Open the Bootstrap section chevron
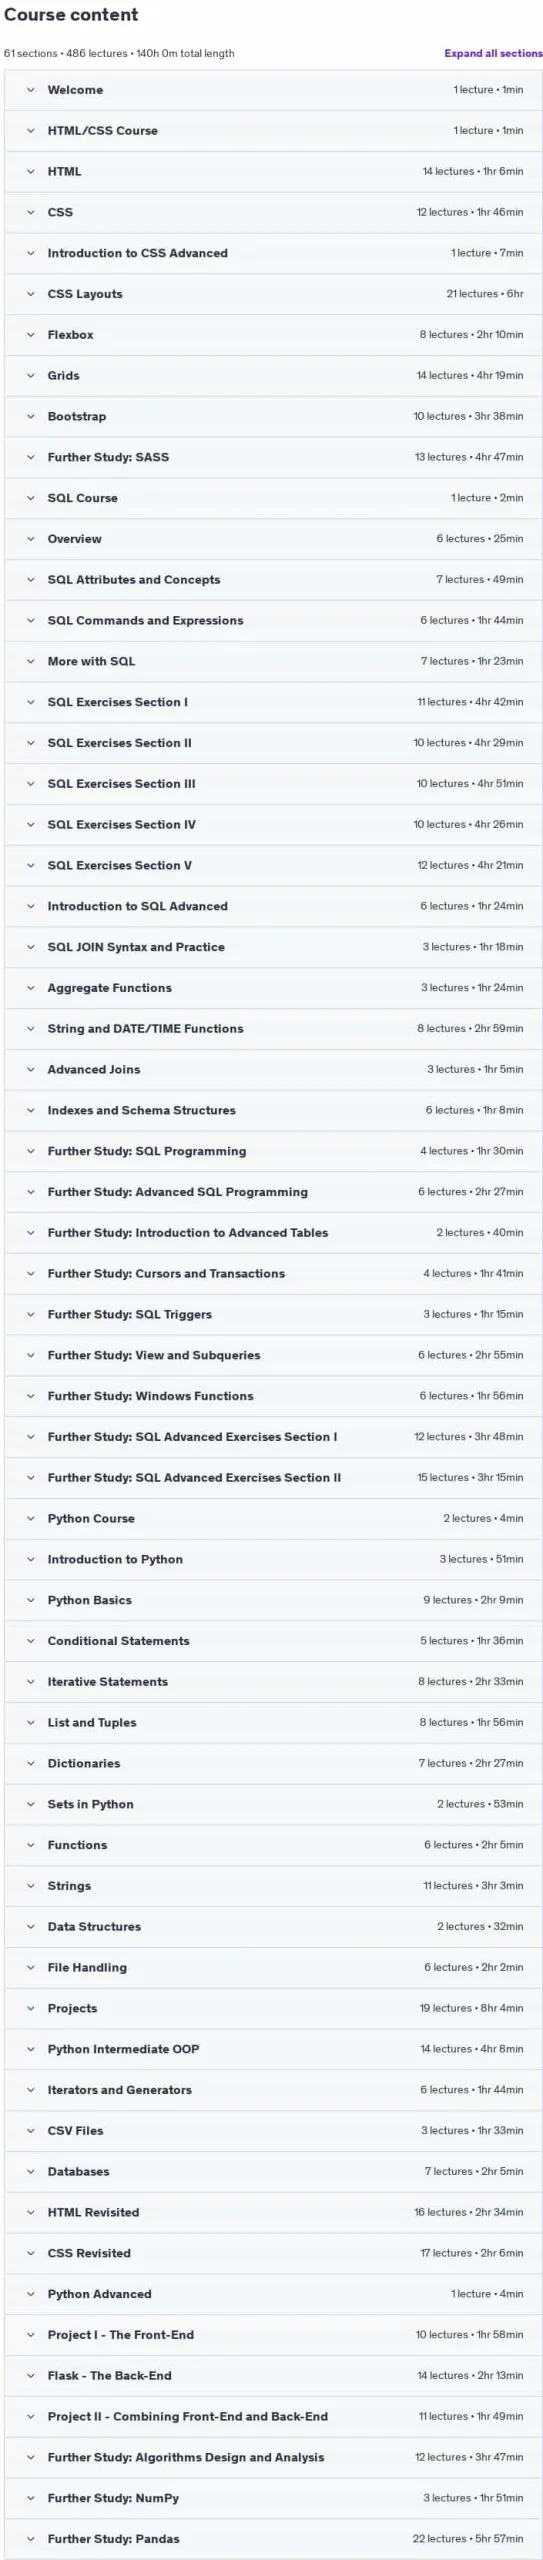This screenshot has height=2560, width=543. pyautogui.click(x=30, y=416)
